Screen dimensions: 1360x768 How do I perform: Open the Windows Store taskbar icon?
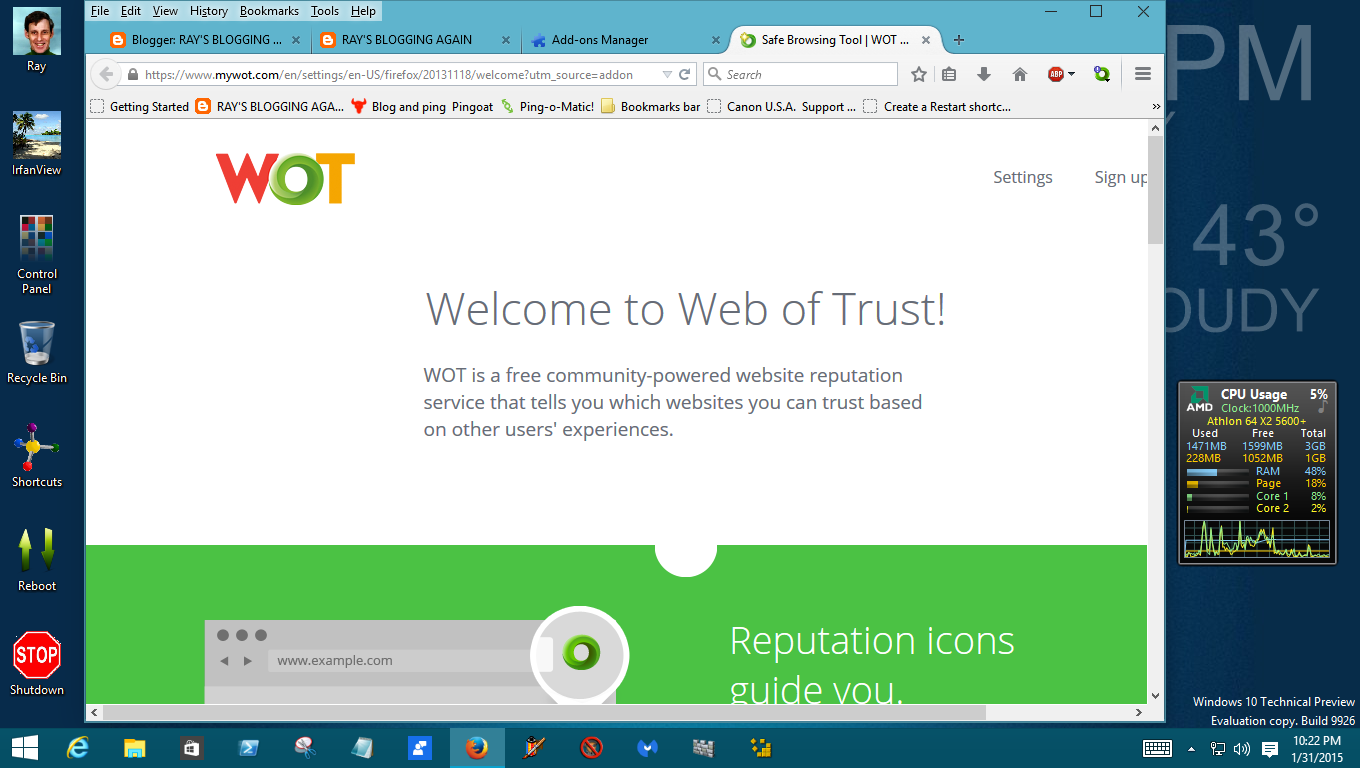tap(191, 748)
